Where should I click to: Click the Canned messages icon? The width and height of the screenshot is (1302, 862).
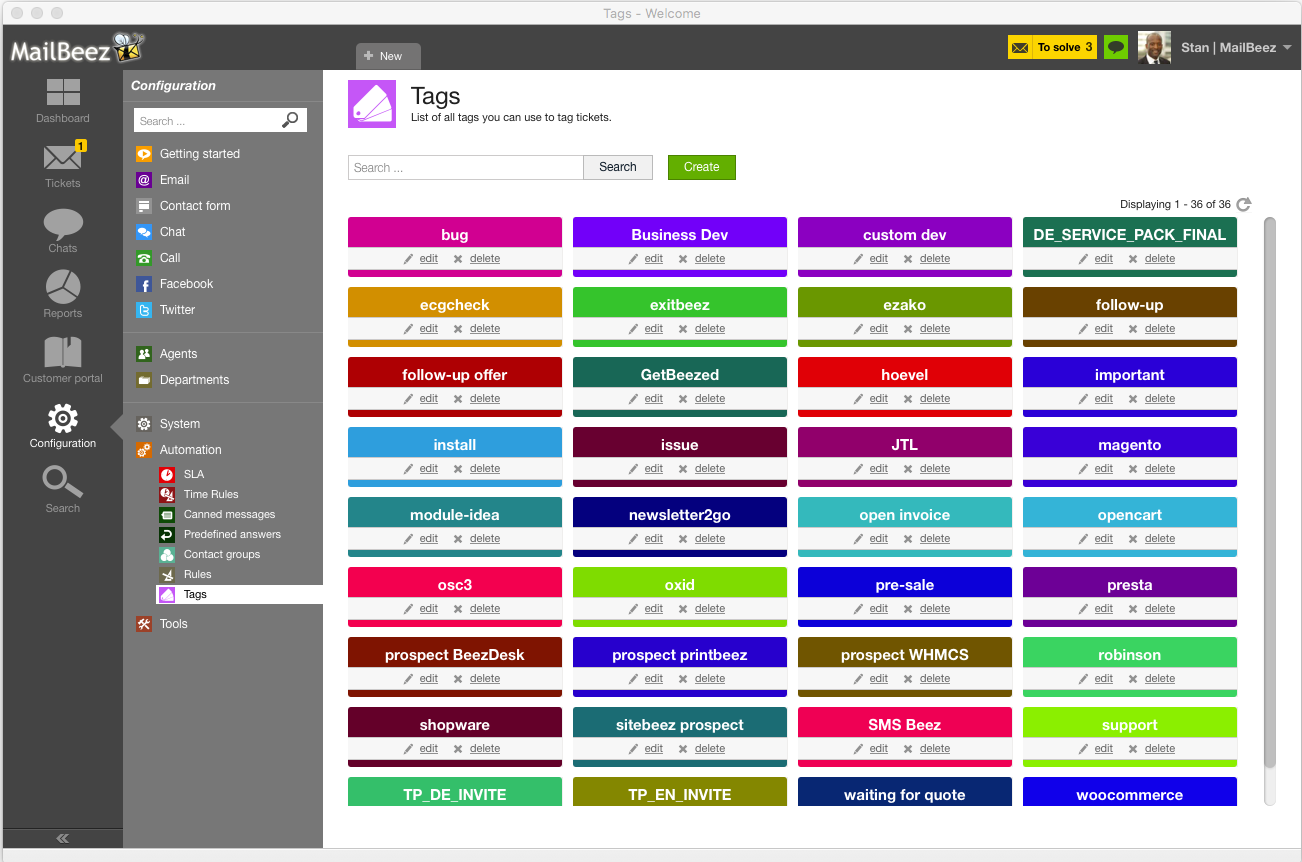tap(167, 514)
